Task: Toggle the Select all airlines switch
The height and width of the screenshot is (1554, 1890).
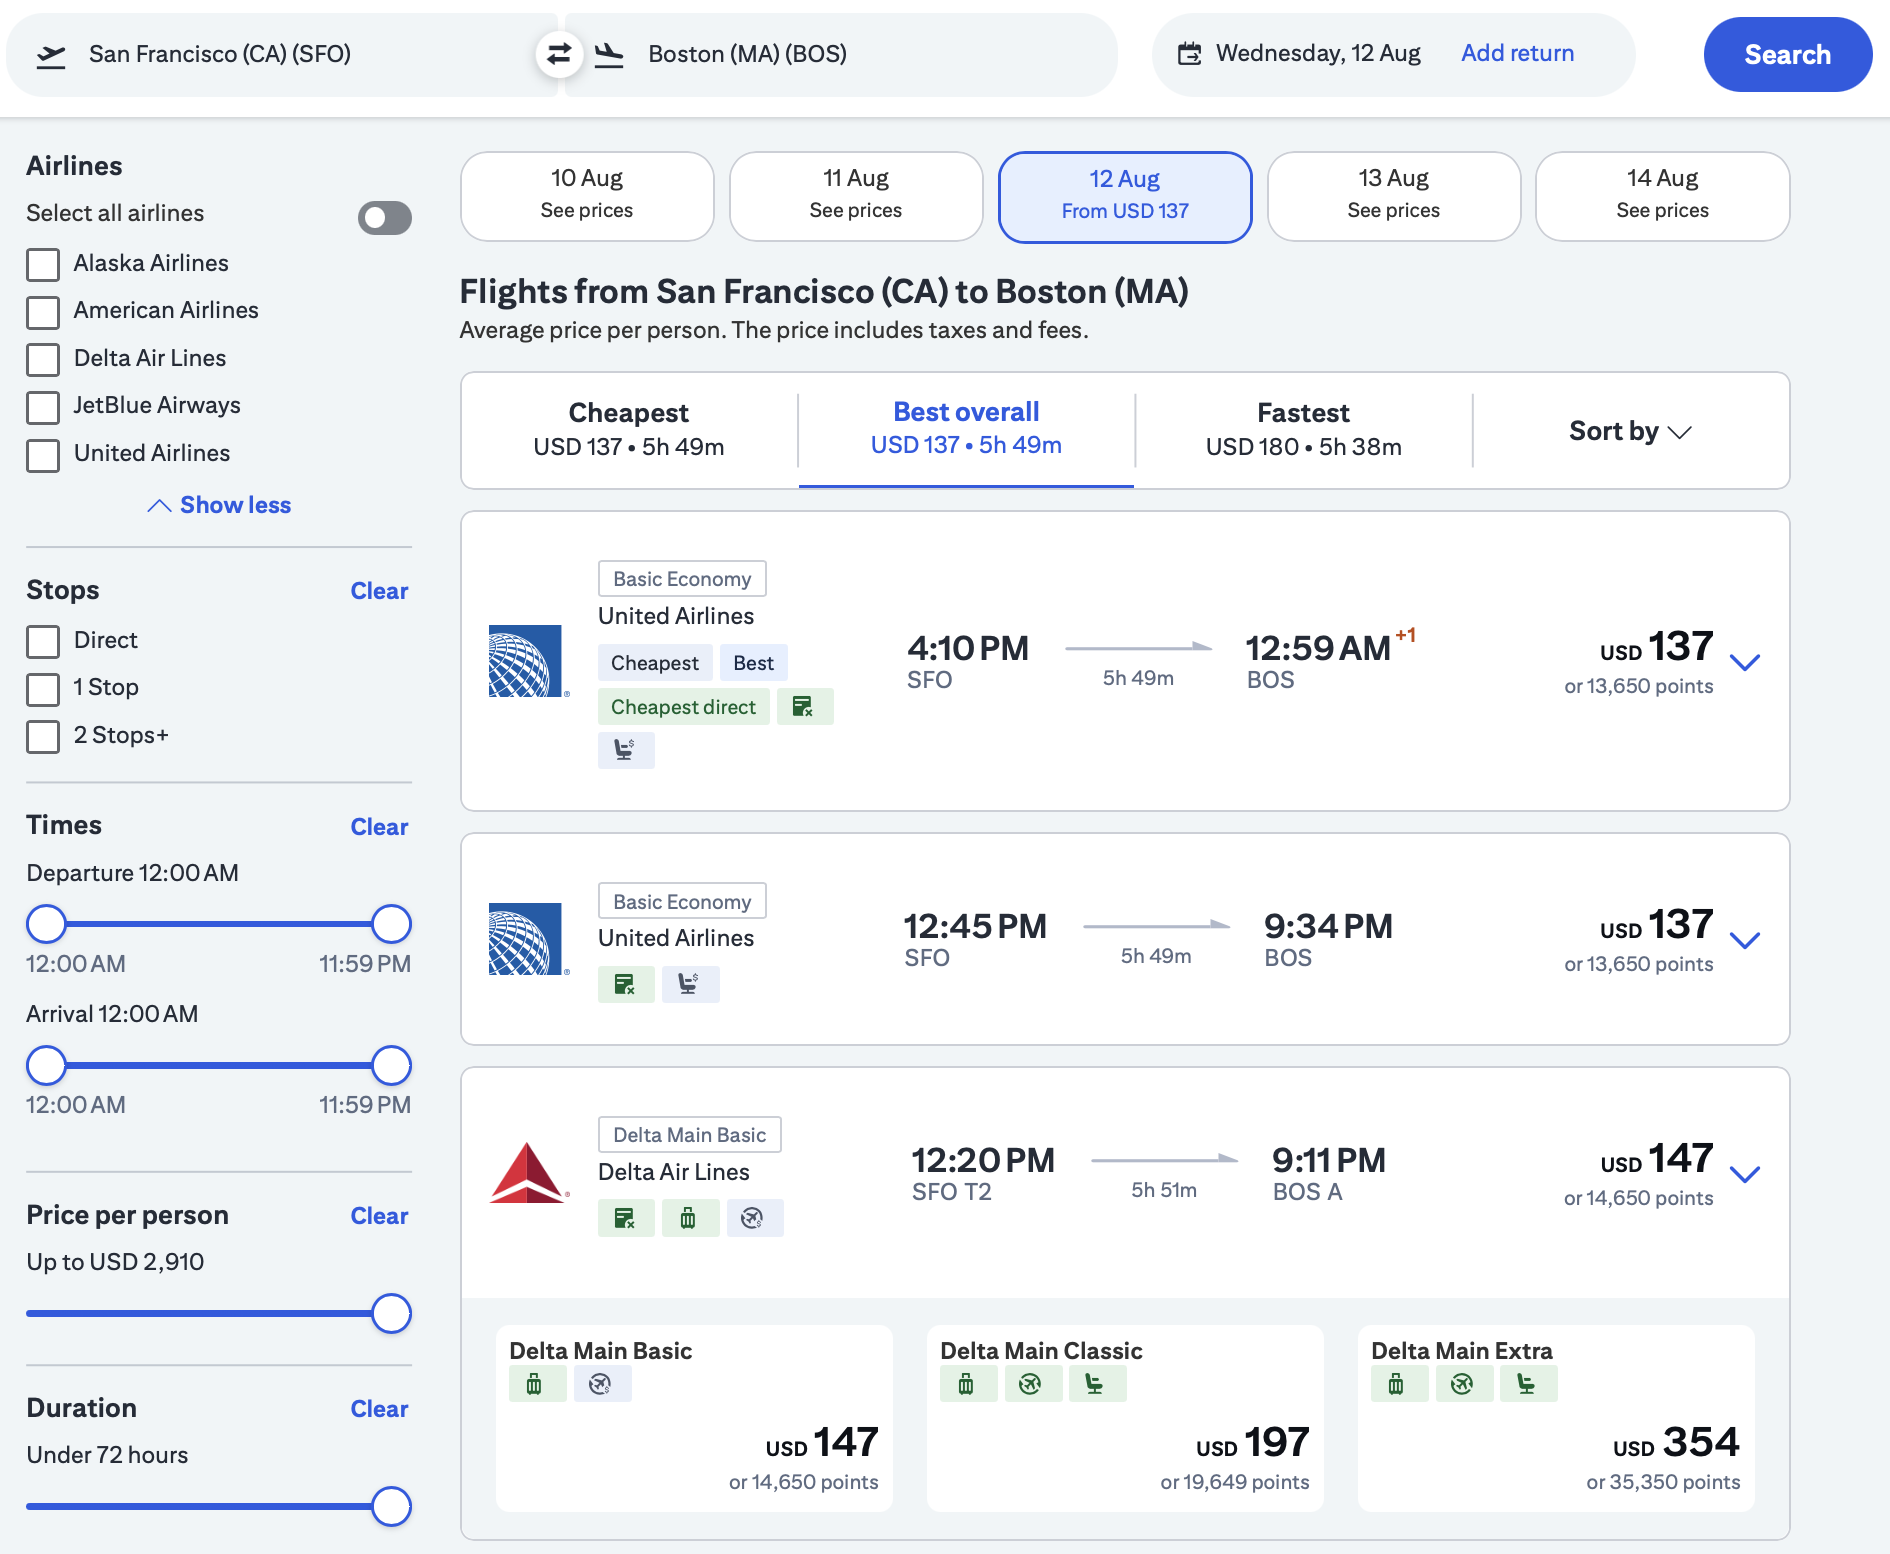Action: coord(384,217)
